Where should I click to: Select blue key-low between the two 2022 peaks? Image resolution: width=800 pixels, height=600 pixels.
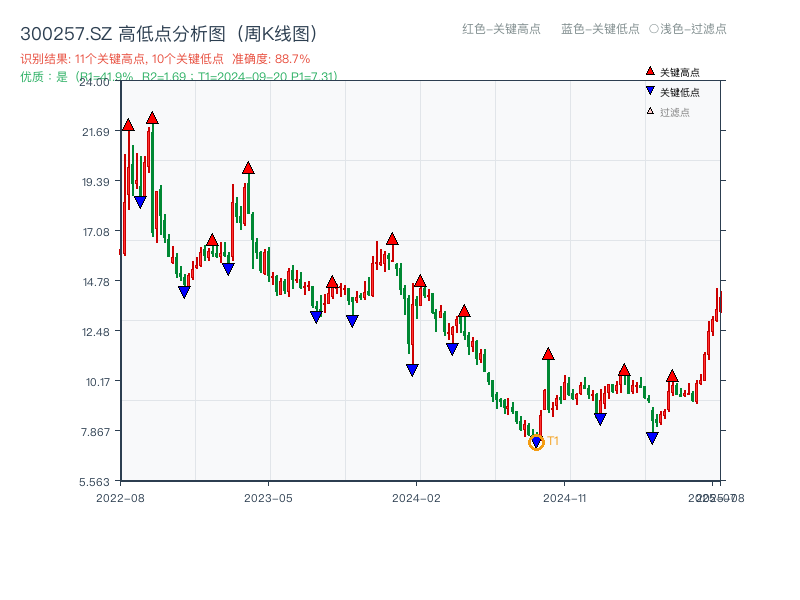point(140,202)
